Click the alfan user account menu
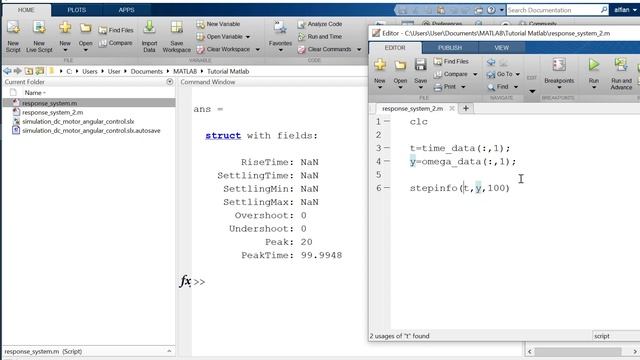This screenshot has width=640, height=360. [x=625, y=10]
